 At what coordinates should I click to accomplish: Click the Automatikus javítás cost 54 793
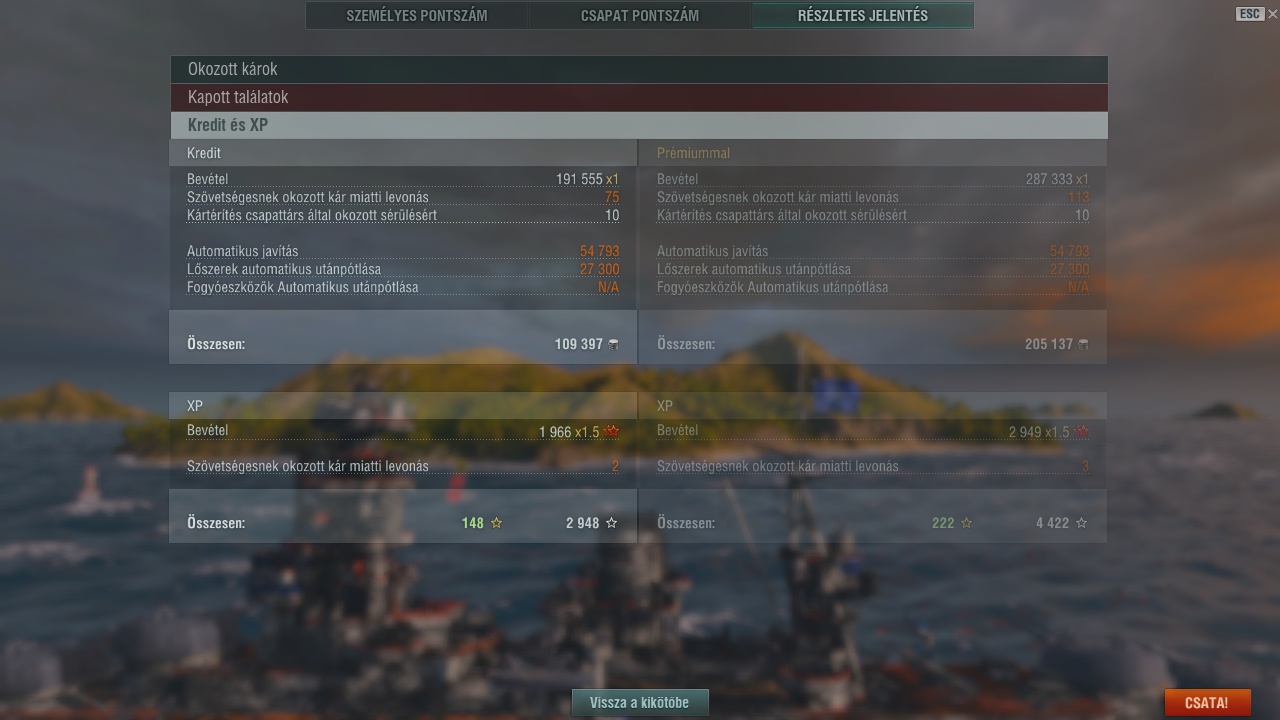(x=599, y=251)
